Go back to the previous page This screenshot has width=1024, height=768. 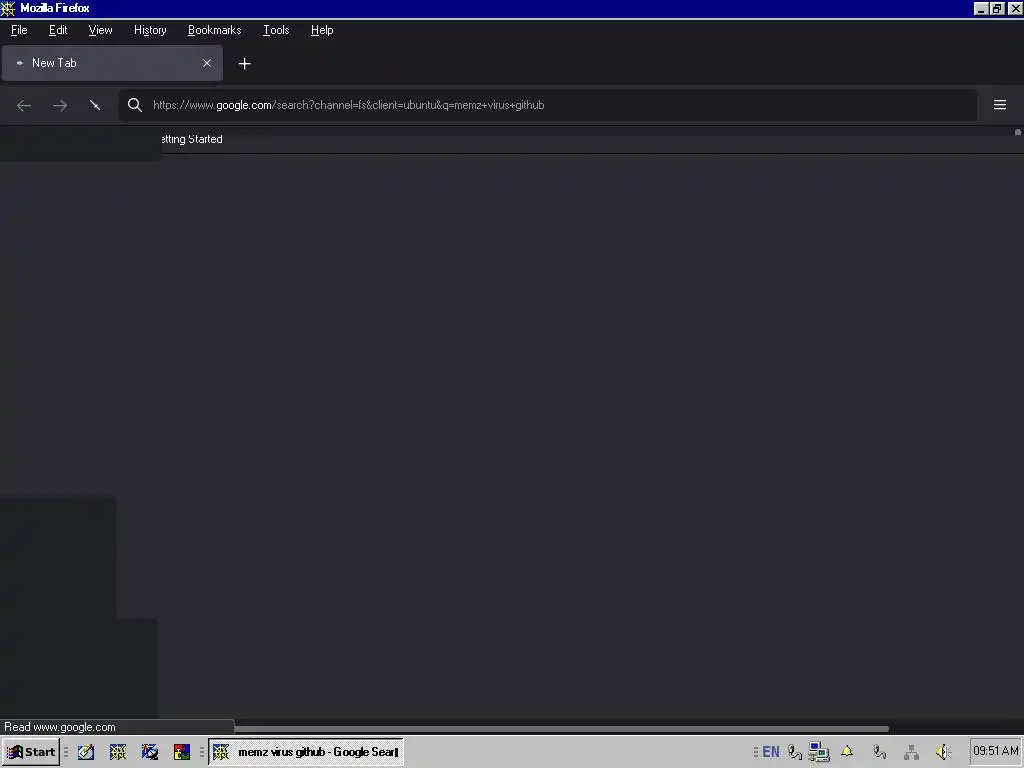point(24,105)
